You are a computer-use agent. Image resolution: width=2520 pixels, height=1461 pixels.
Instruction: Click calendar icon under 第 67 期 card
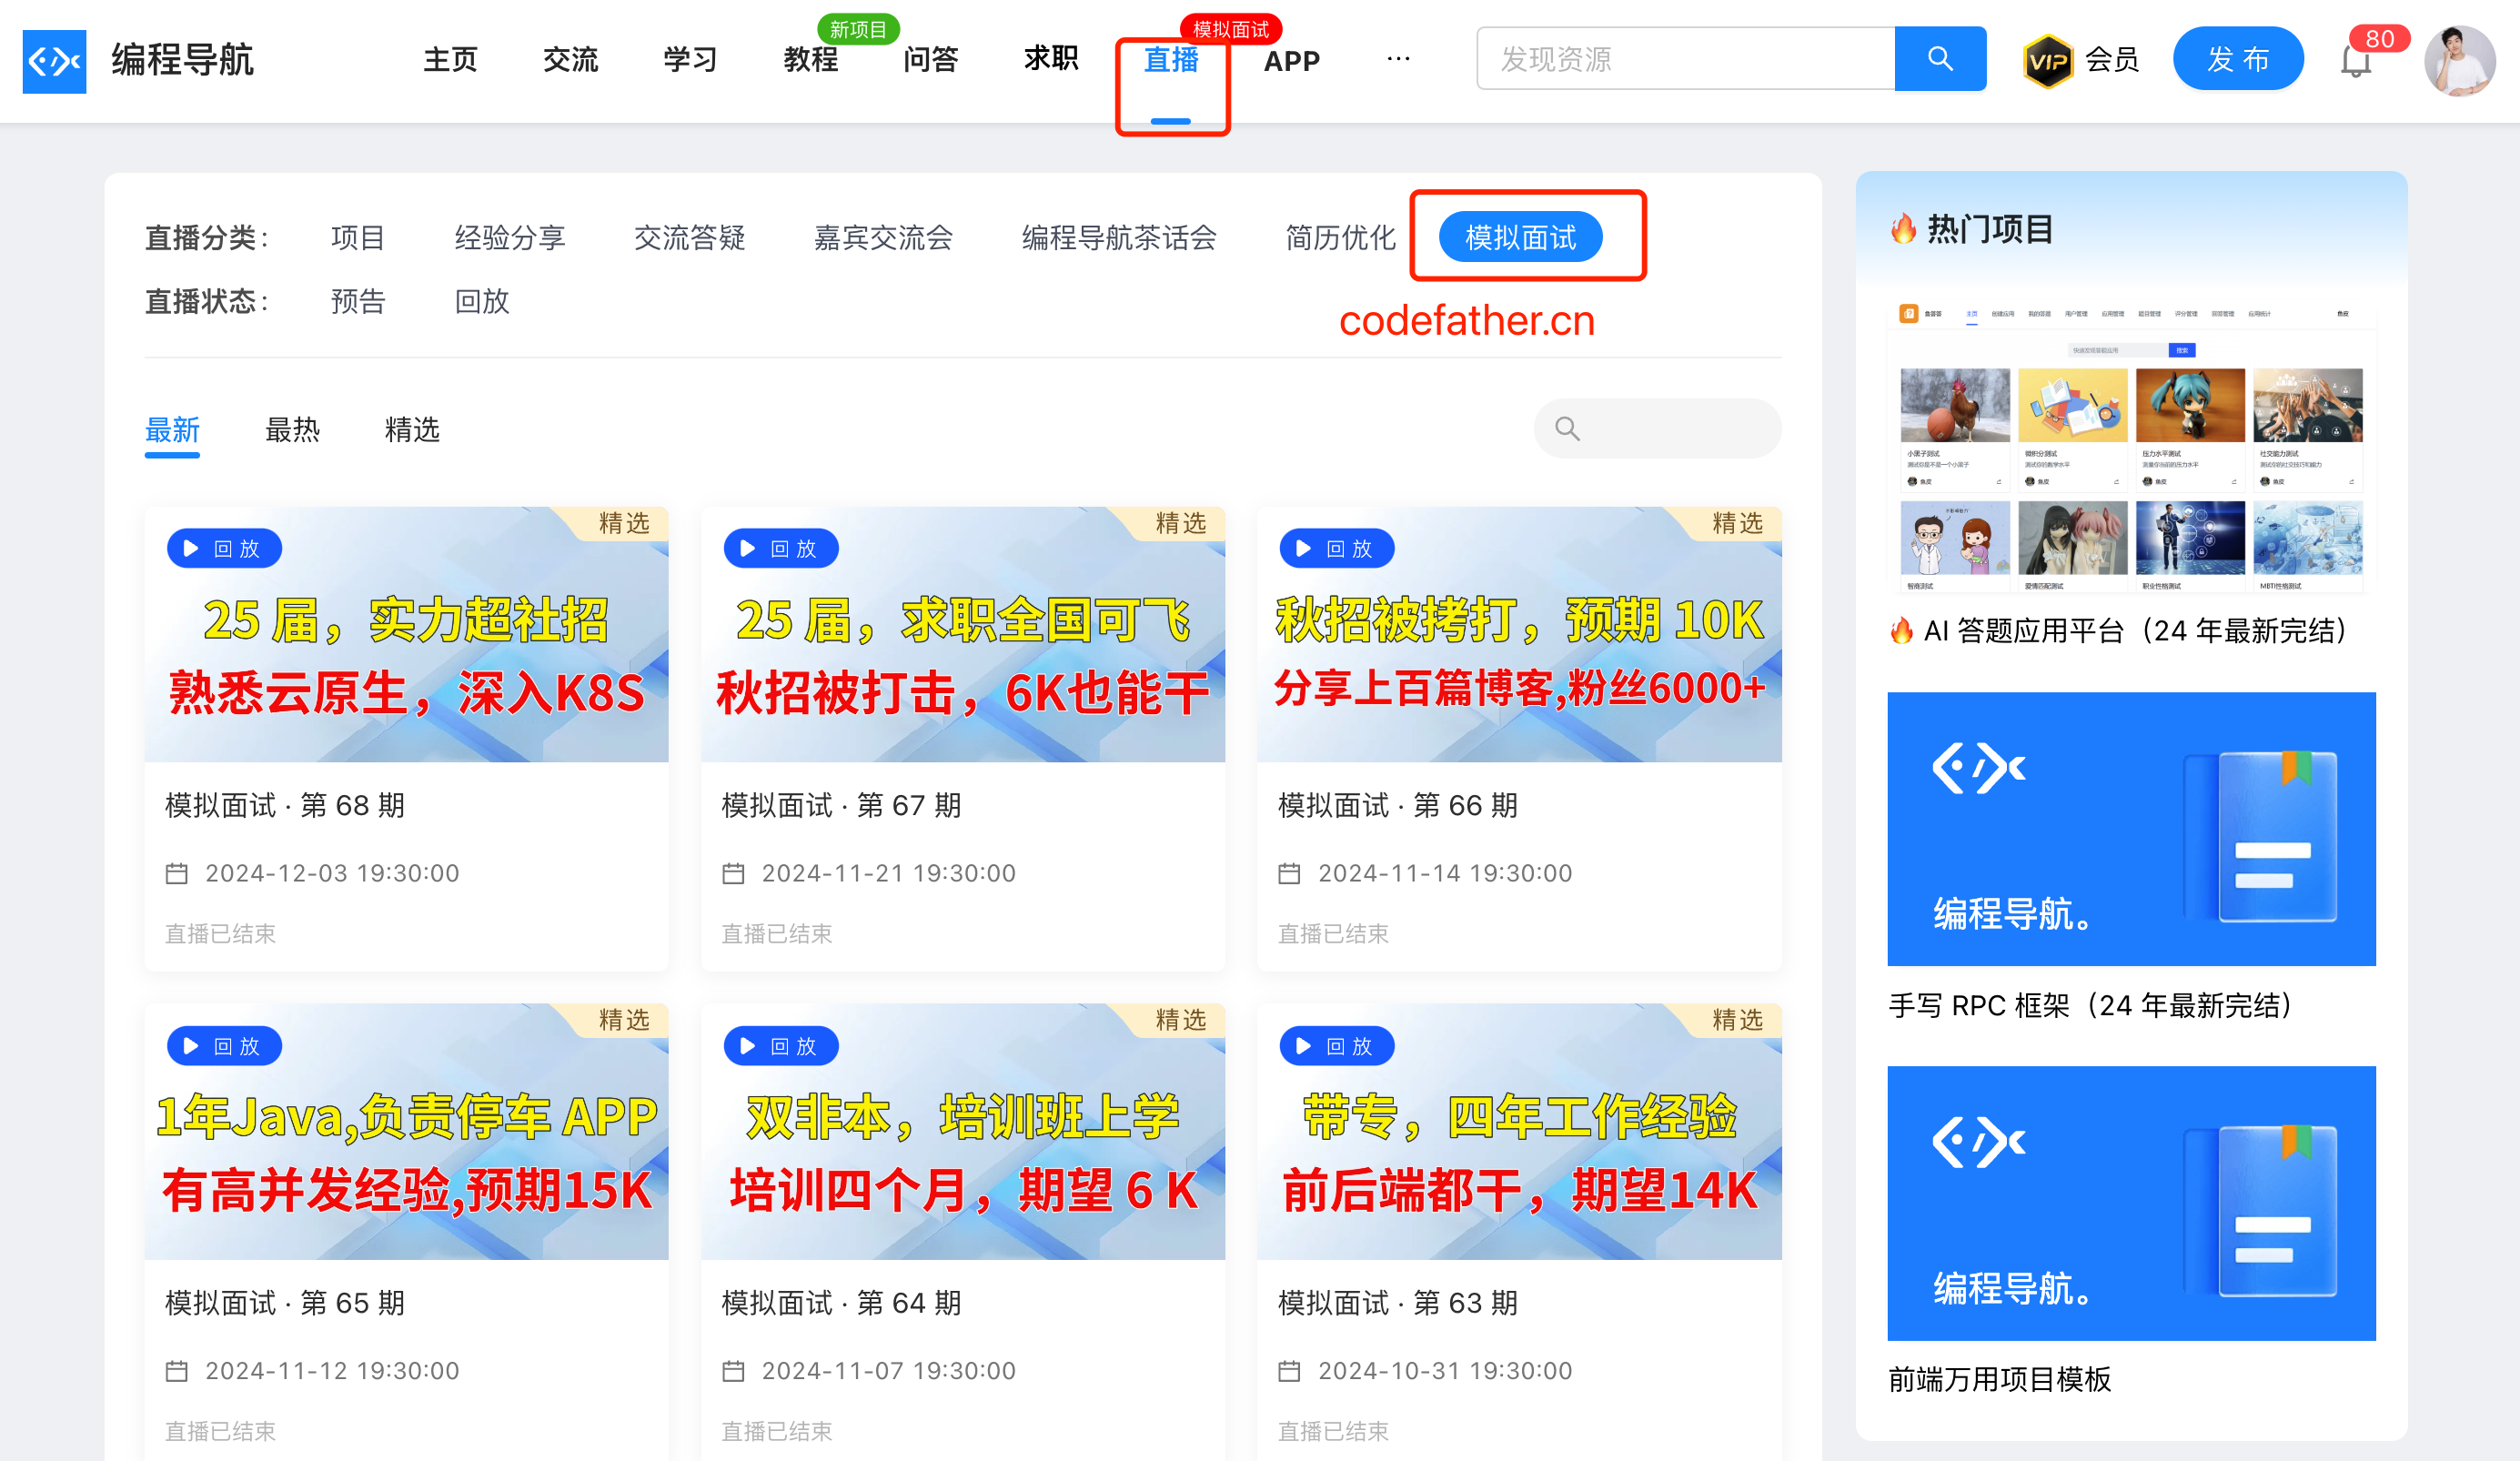coord(733,873)
